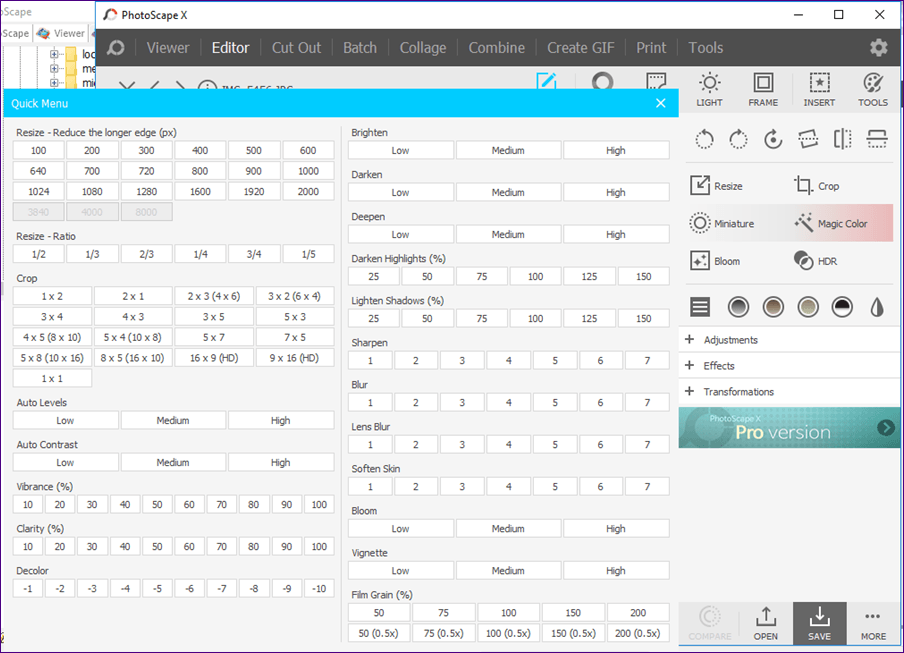Click the Magic Color tool
The height and width of the screenshot is (653, 904).
(831, 223)
